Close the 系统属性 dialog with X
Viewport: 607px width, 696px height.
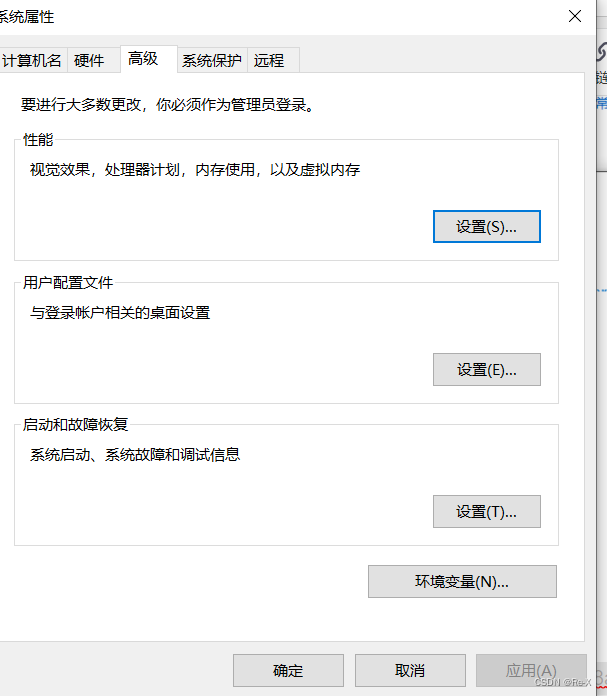575,16
